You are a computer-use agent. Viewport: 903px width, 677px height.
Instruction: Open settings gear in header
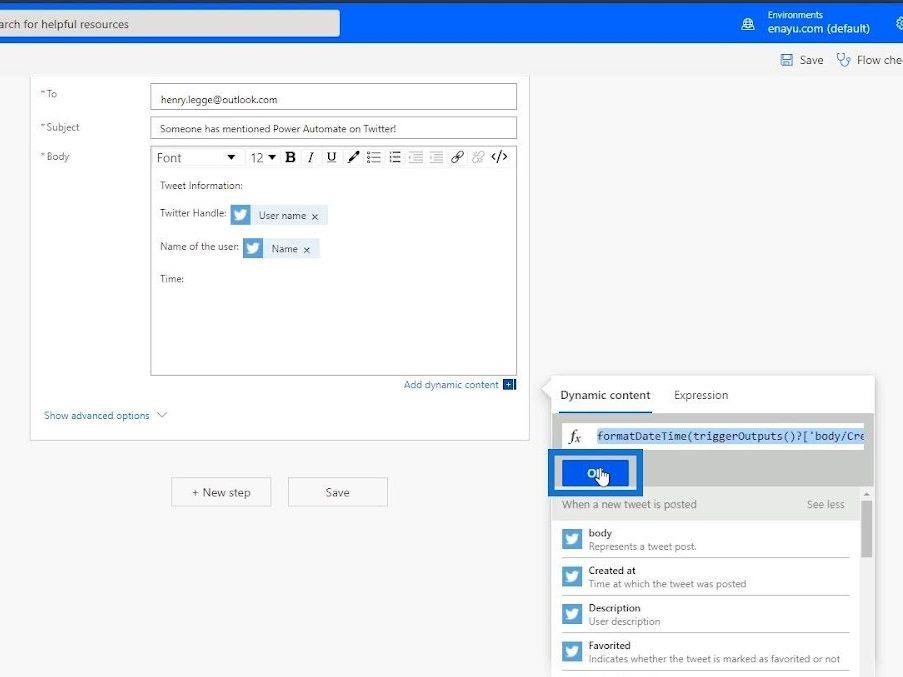(x=899, y=23)
